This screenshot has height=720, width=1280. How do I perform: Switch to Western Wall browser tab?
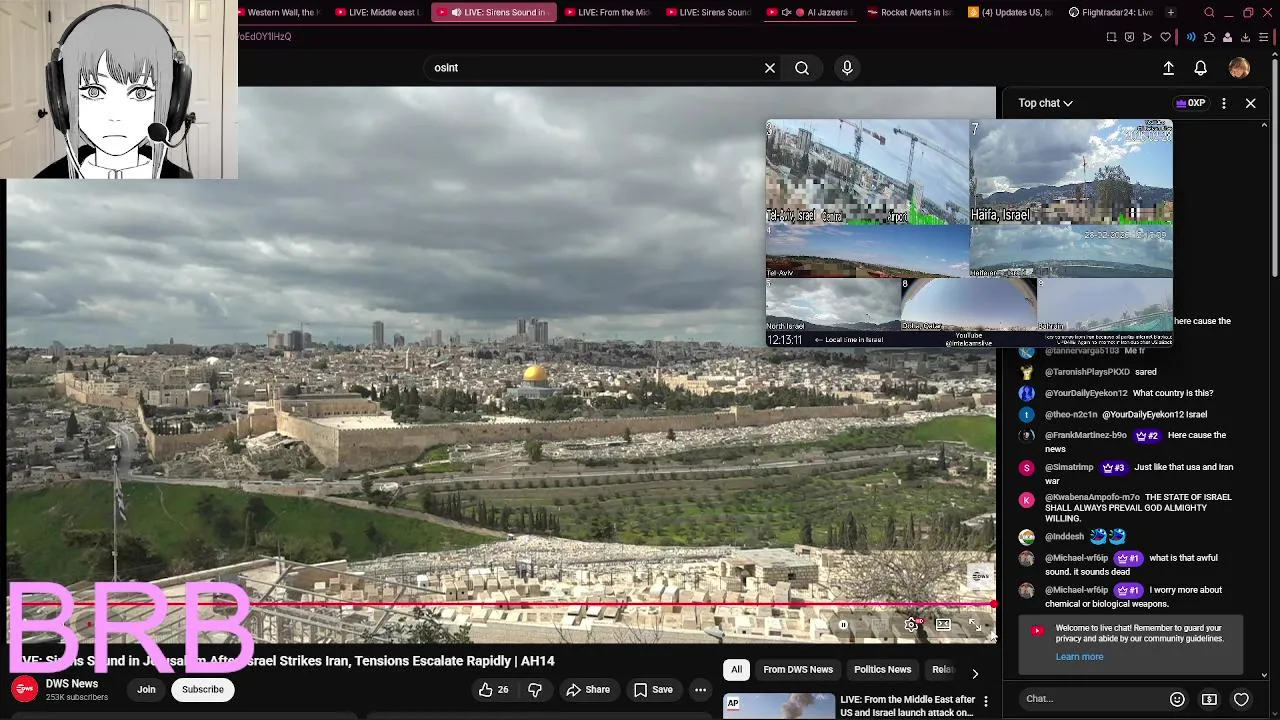coord(278,12)
